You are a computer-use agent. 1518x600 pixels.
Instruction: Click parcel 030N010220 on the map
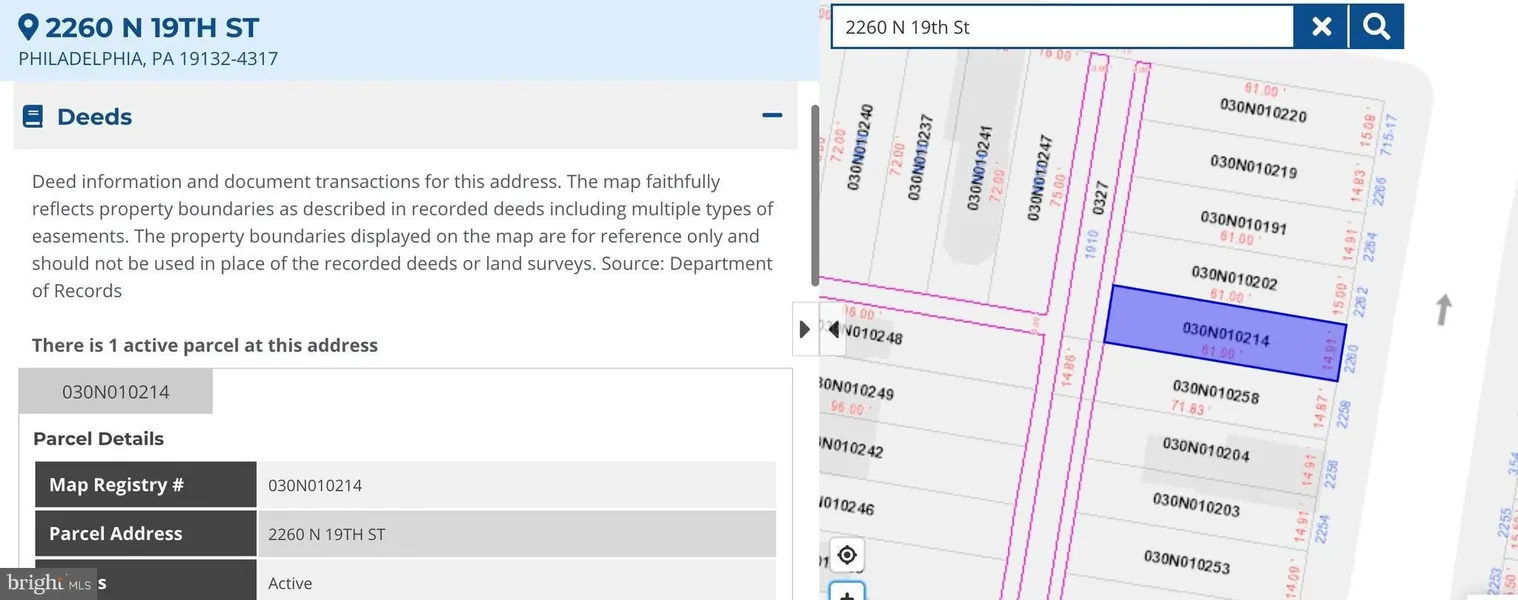[1262, 109]
